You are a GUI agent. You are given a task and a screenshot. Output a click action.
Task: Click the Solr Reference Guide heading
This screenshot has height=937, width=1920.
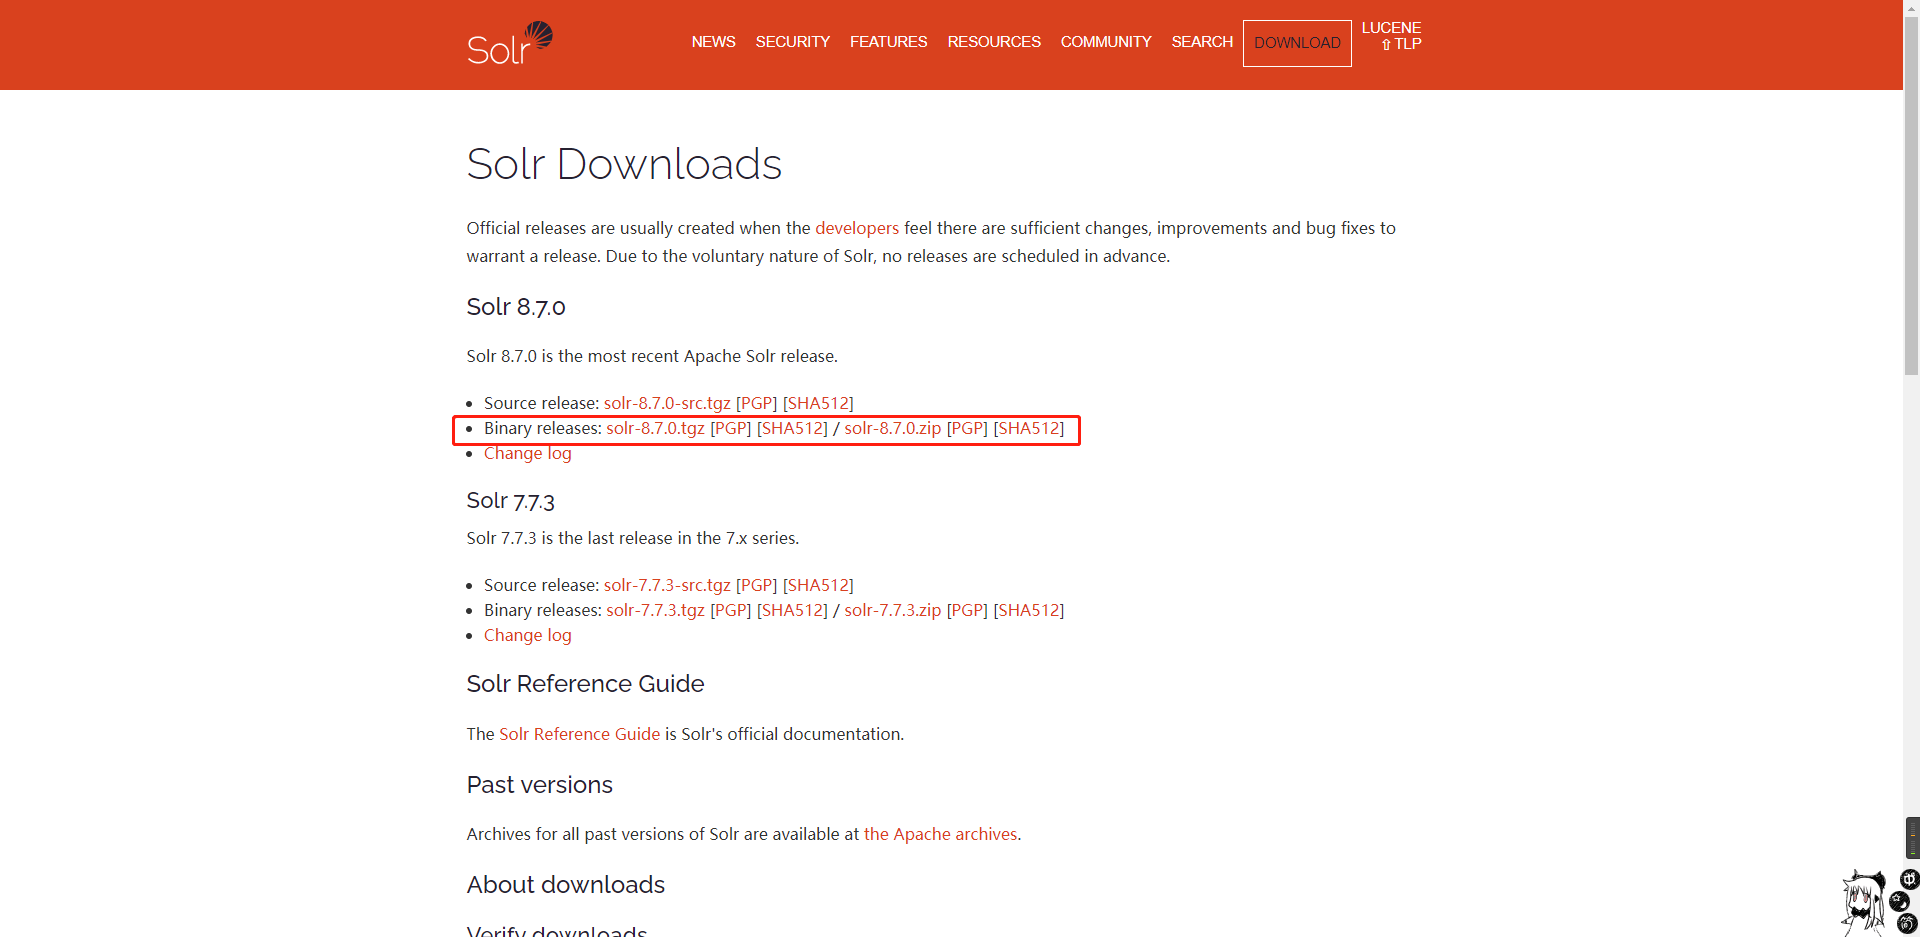585,684
